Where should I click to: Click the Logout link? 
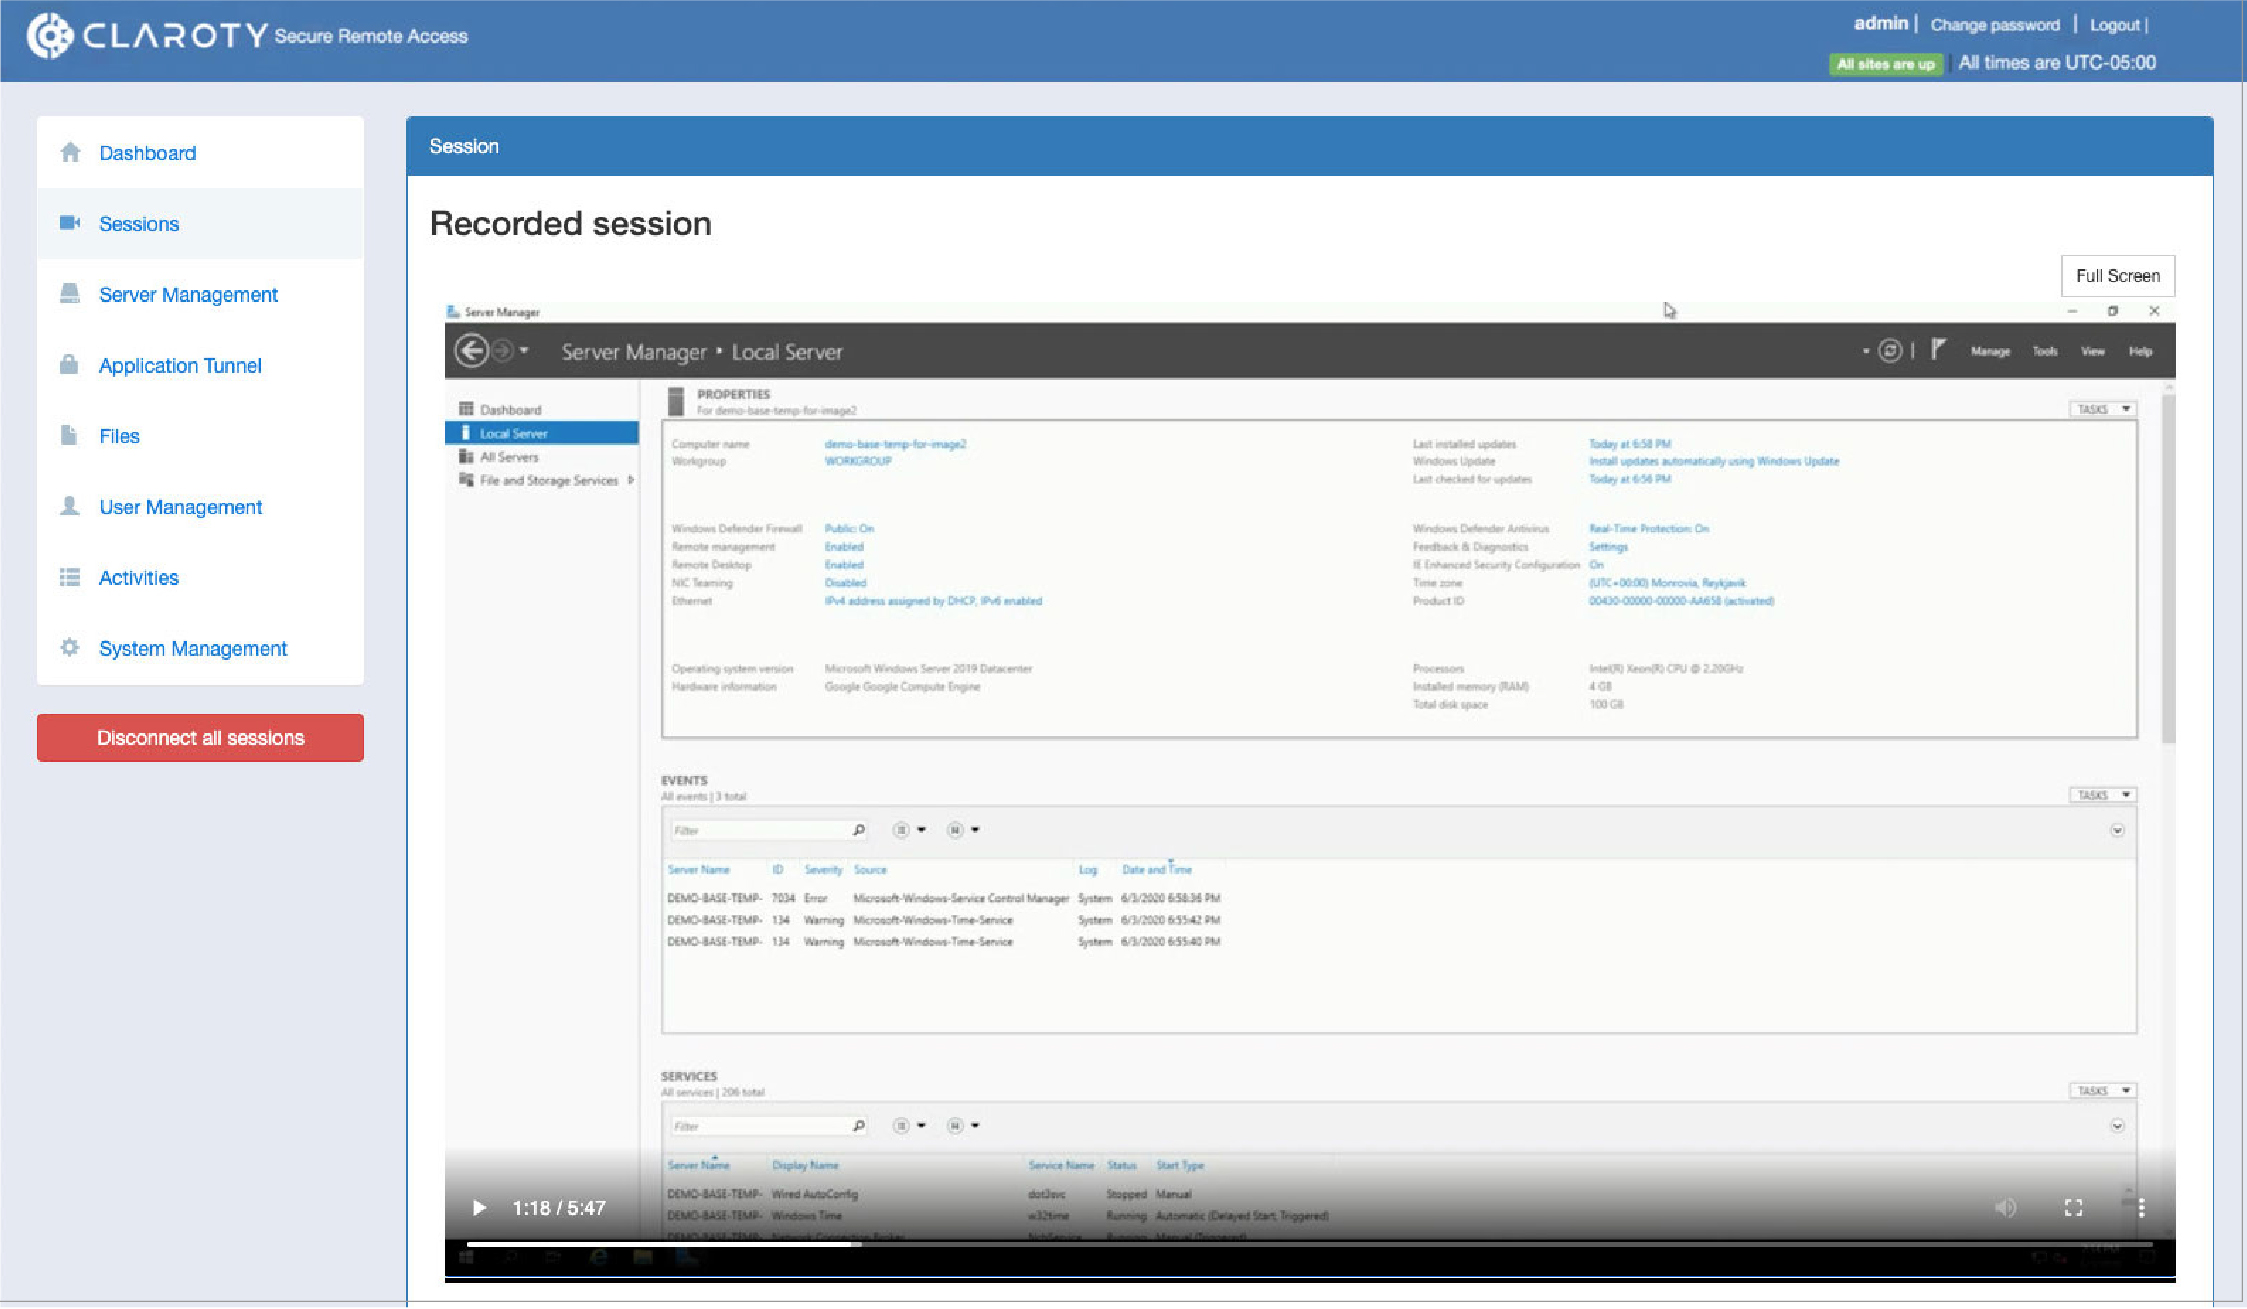[x=2114, y=25]
